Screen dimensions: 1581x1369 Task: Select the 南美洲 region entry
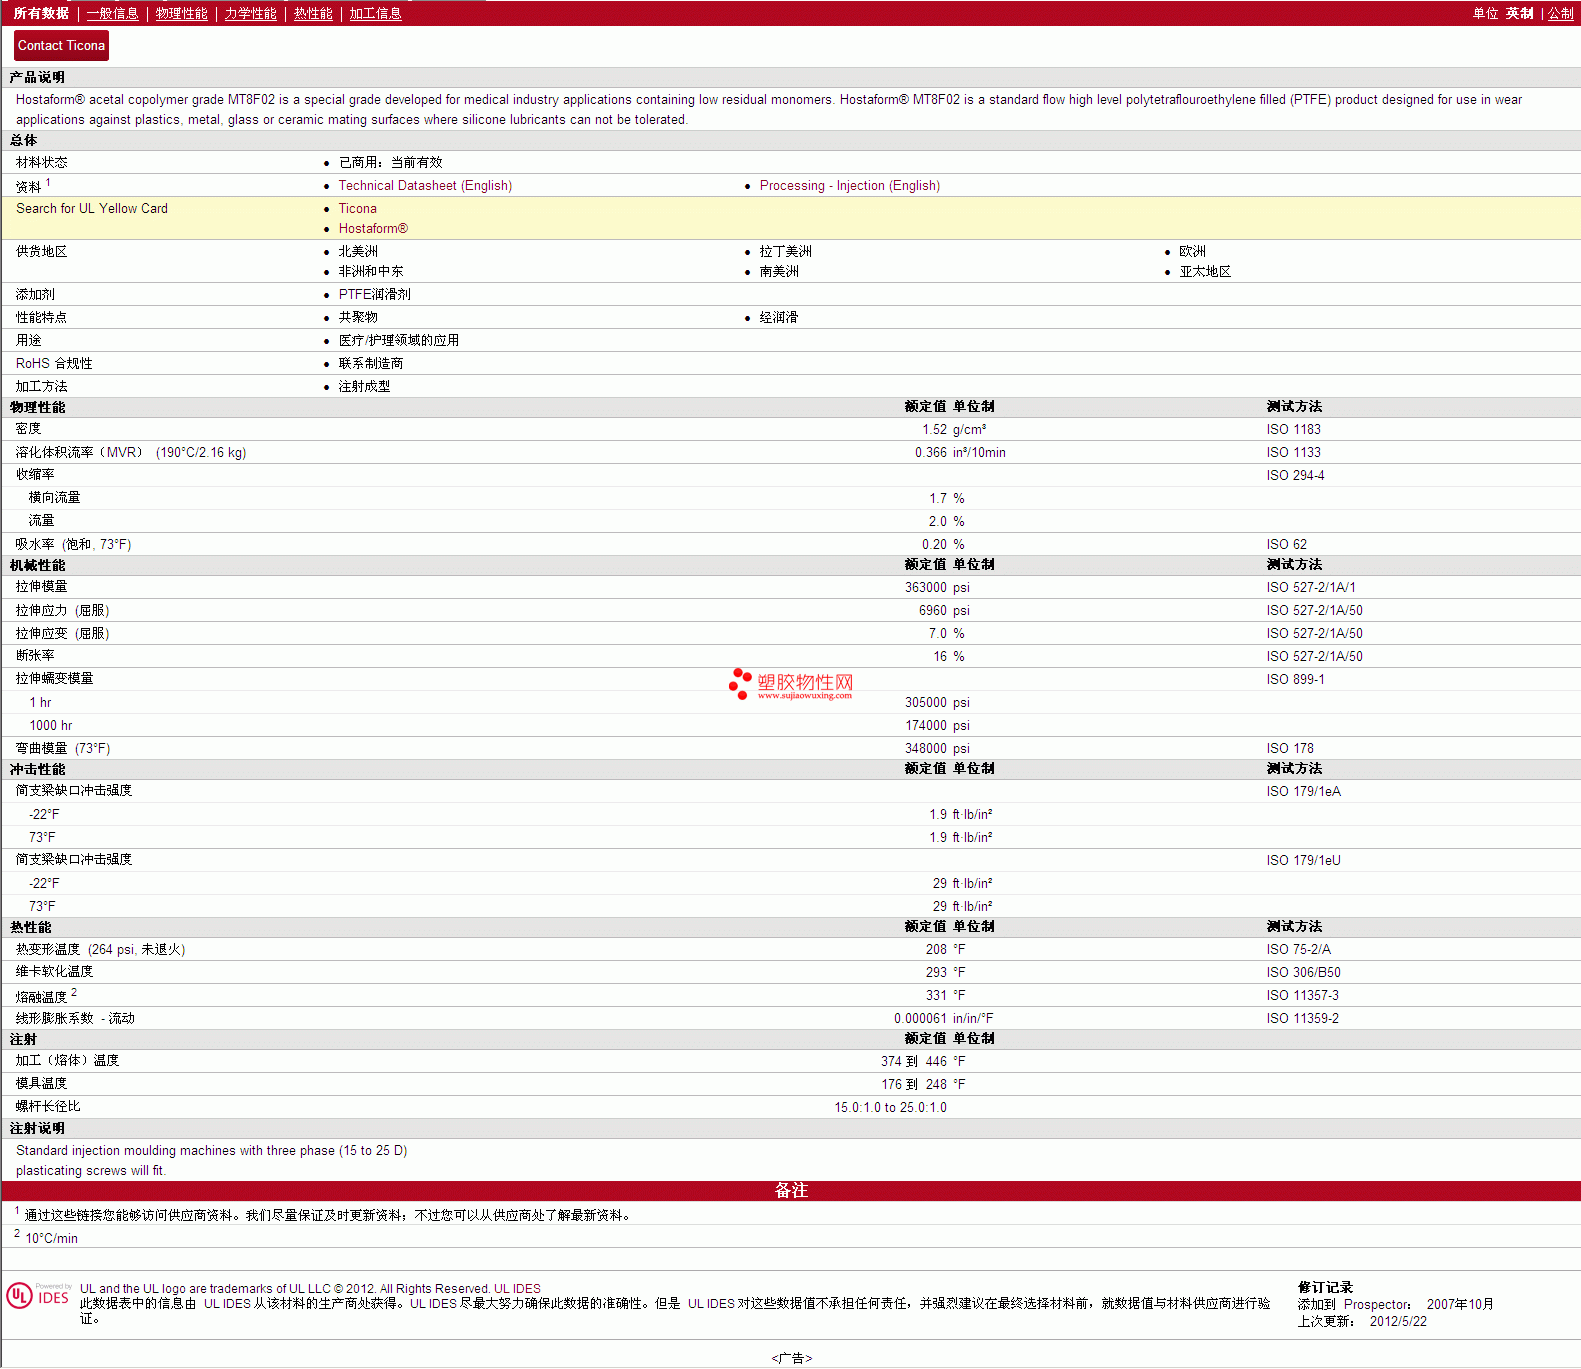(779, 271)
